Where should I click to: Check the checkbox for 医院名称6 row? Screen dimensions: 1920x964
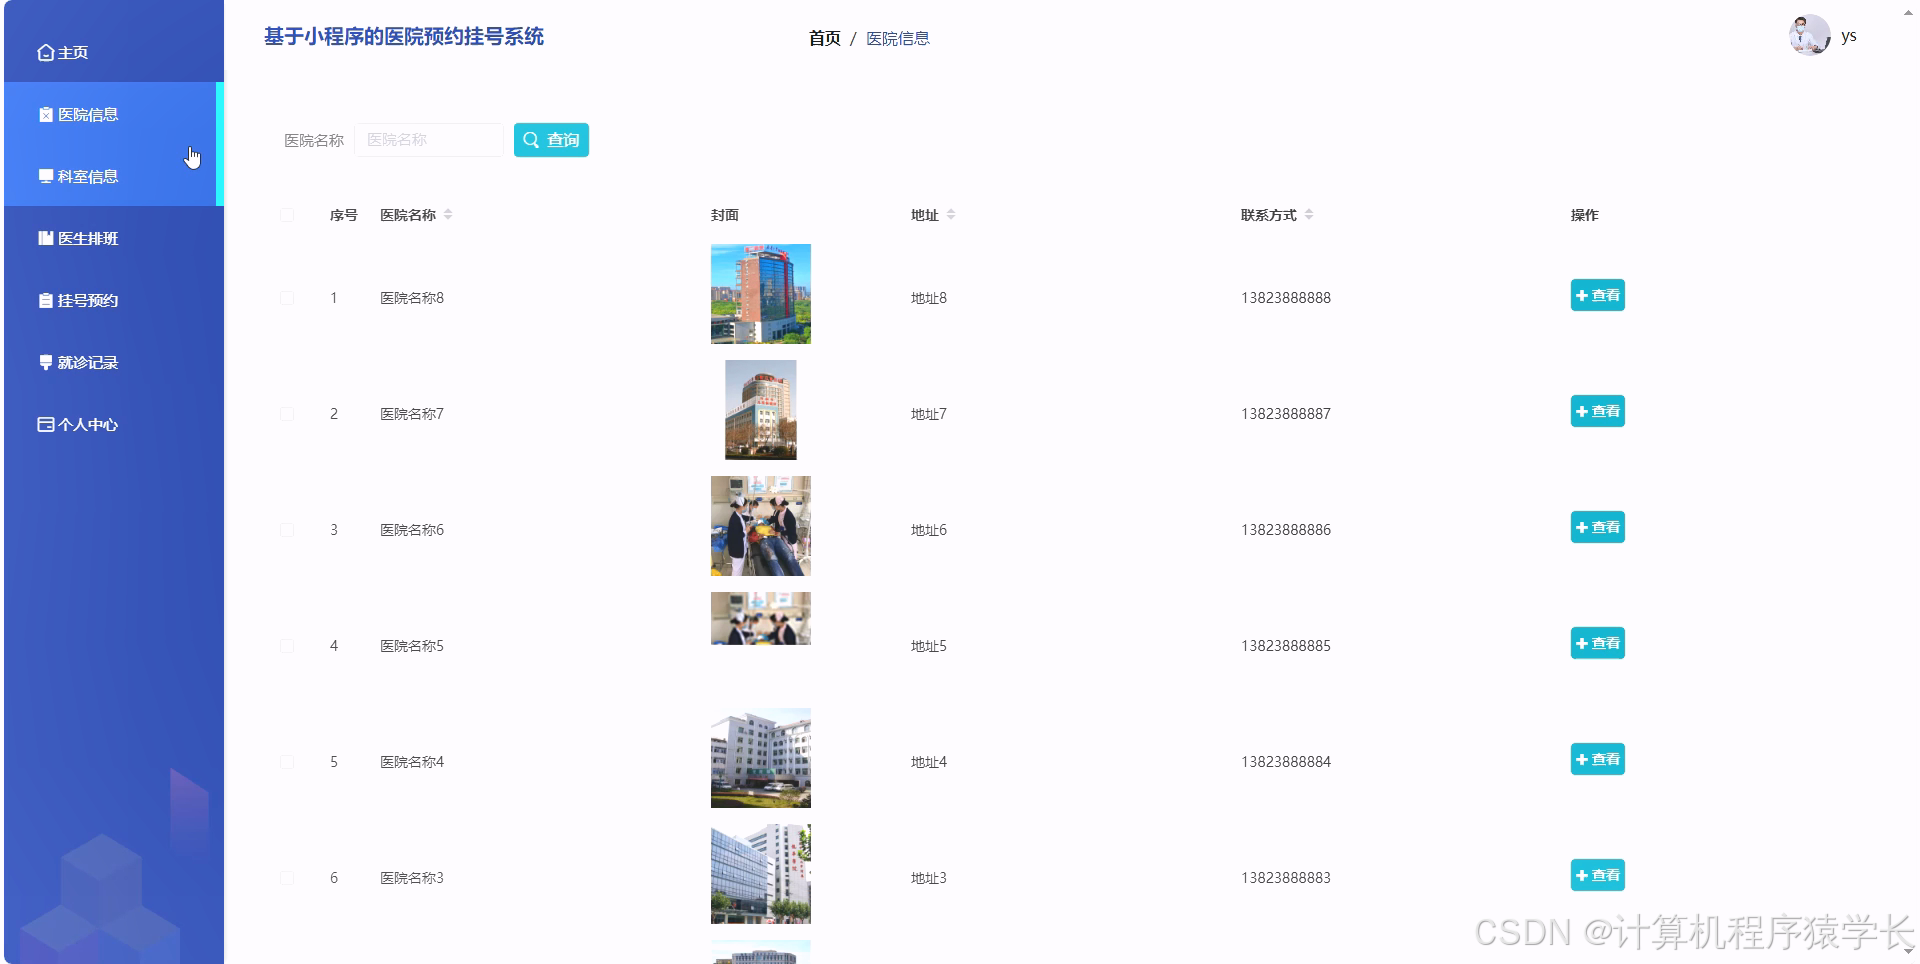287,529
